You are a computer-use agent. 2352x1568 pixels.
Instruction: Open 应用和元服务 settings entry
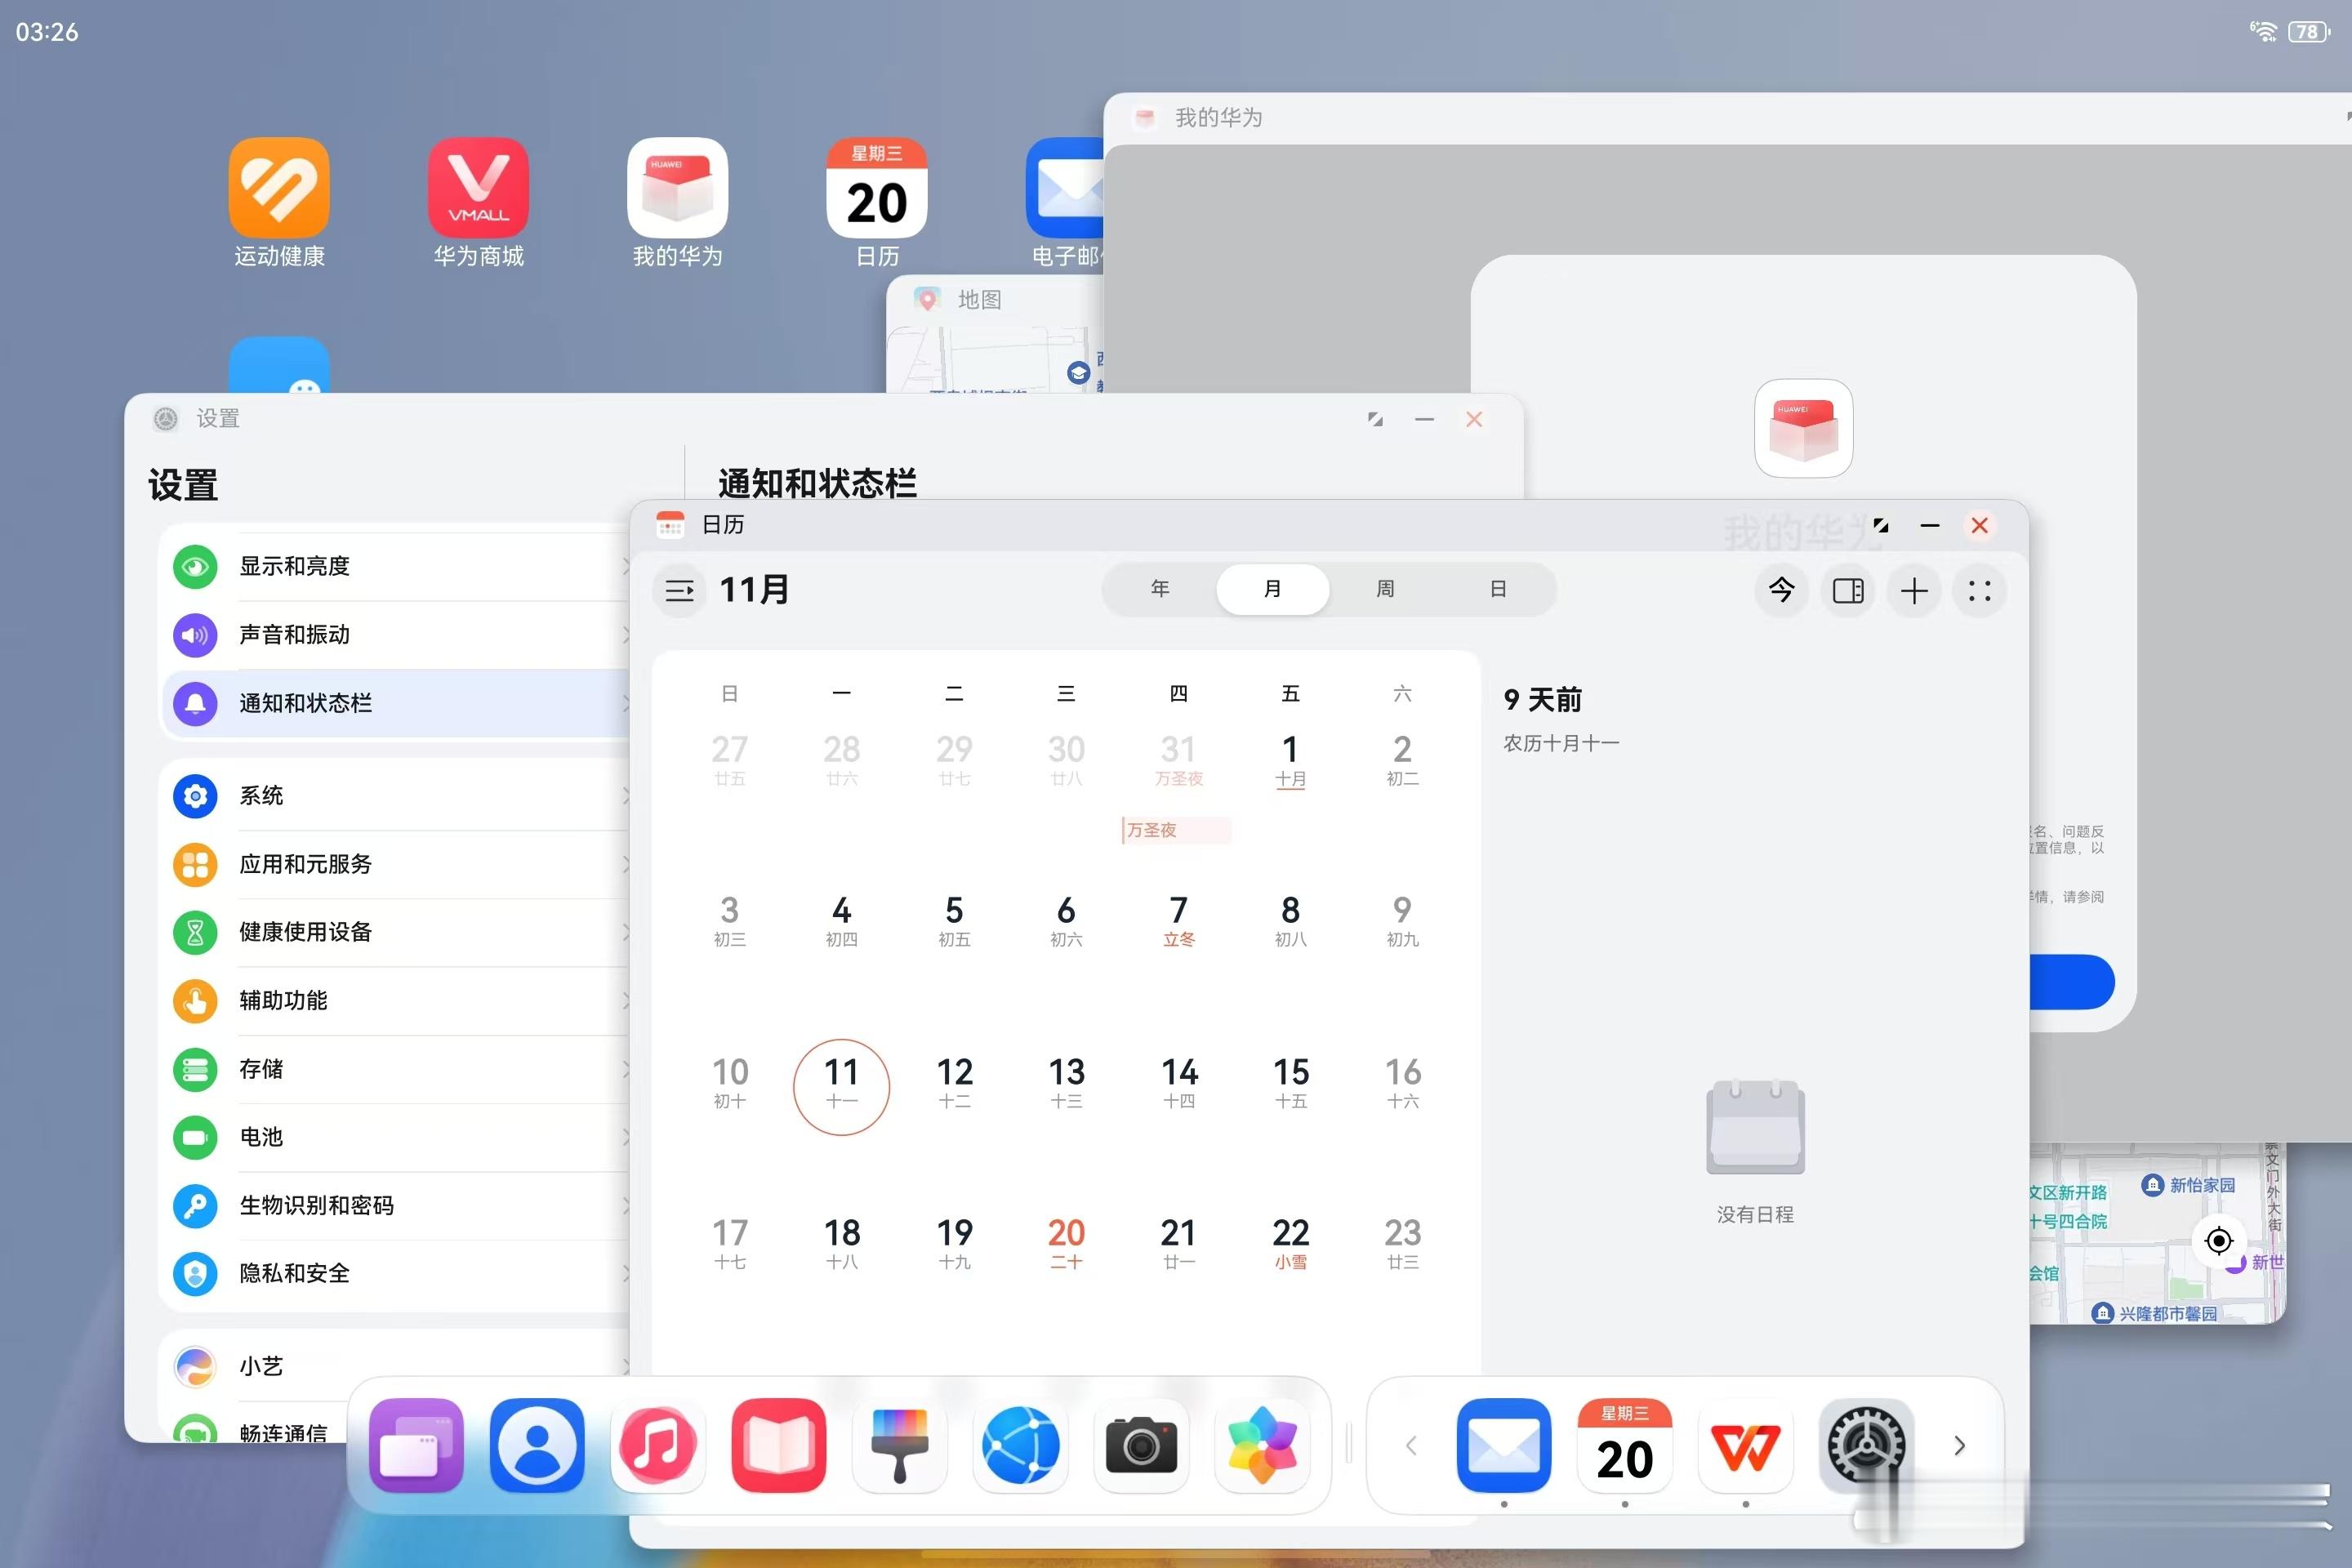tap(395, 864)
